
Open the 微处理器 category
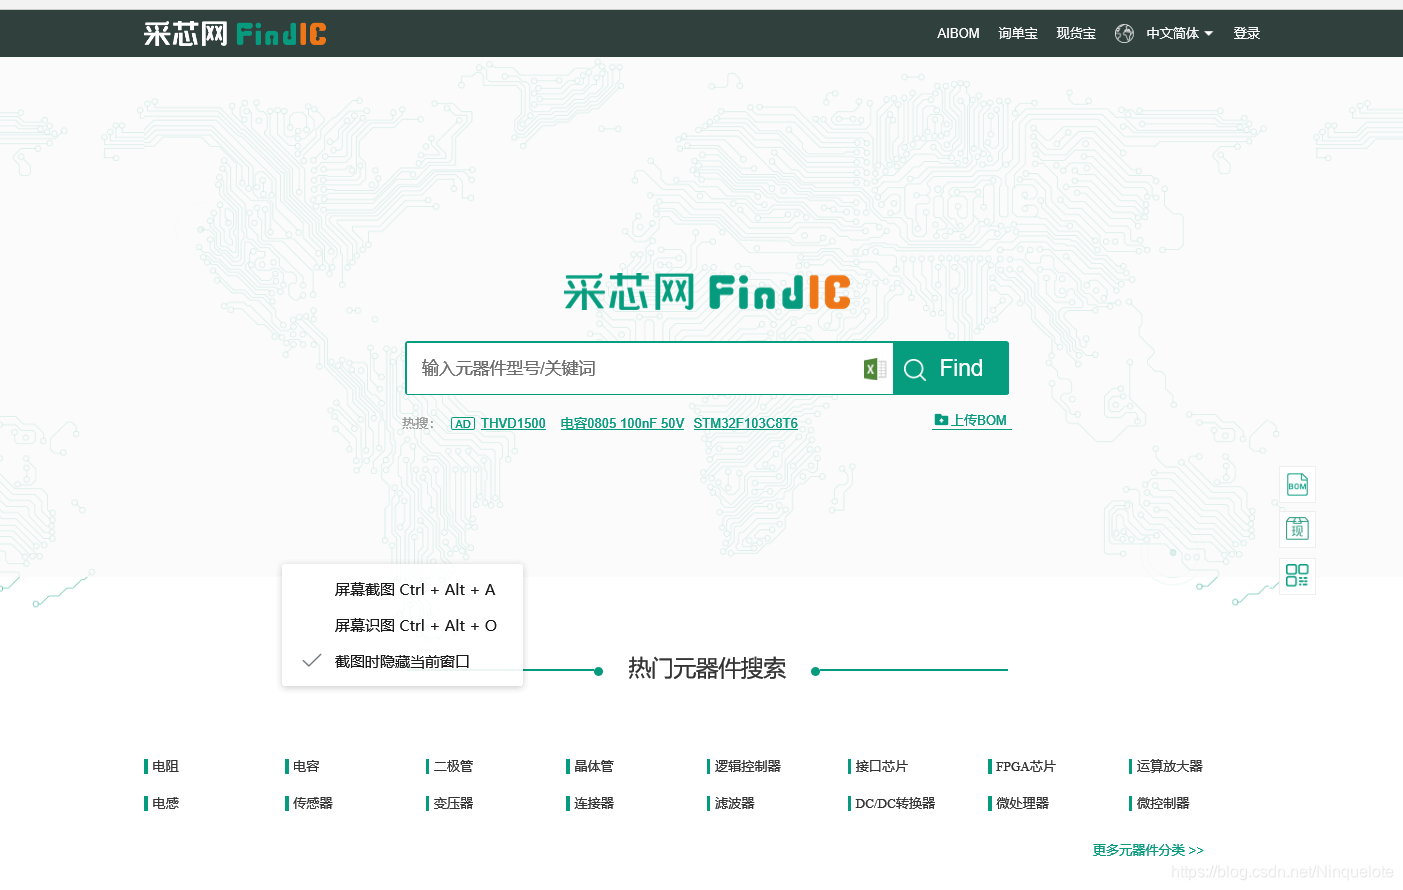(x=1022, y=803)
